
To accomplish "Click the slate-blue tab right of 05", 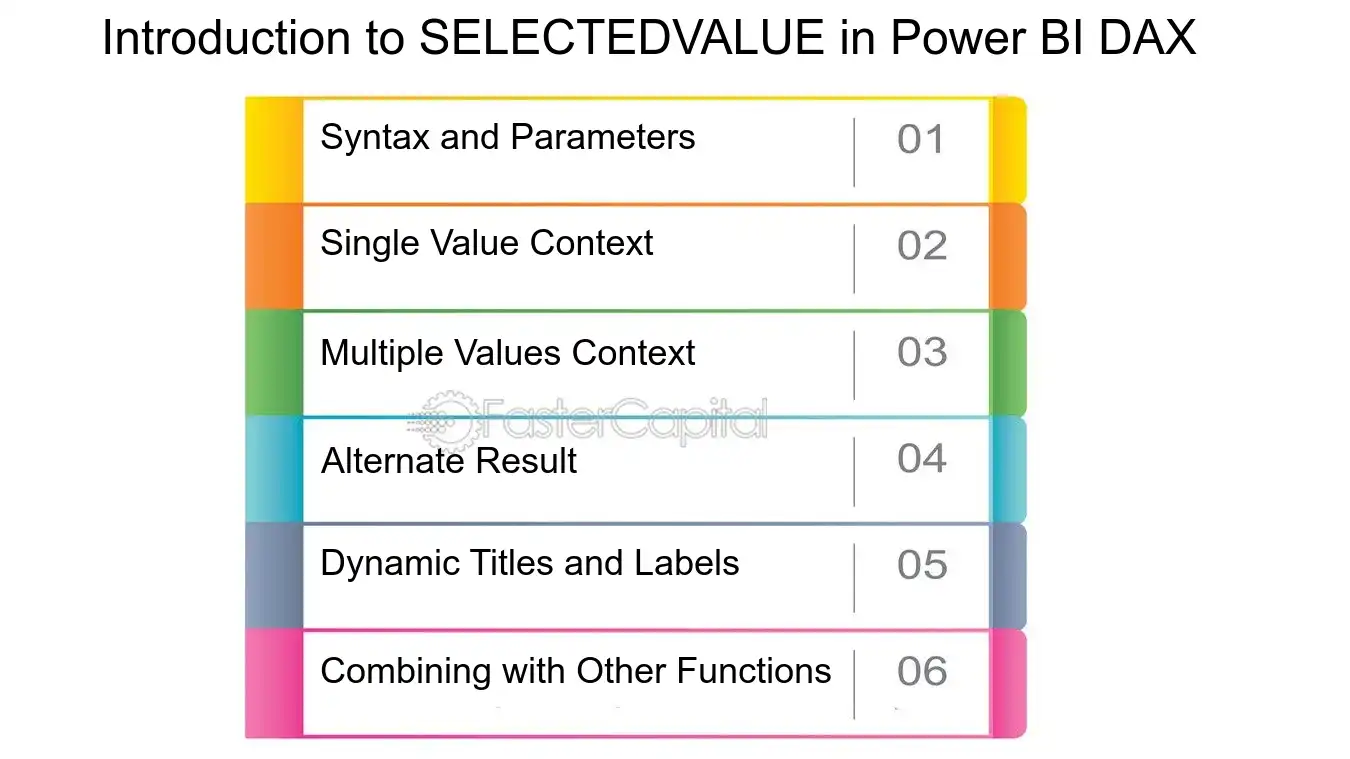I will [1008, 577].
